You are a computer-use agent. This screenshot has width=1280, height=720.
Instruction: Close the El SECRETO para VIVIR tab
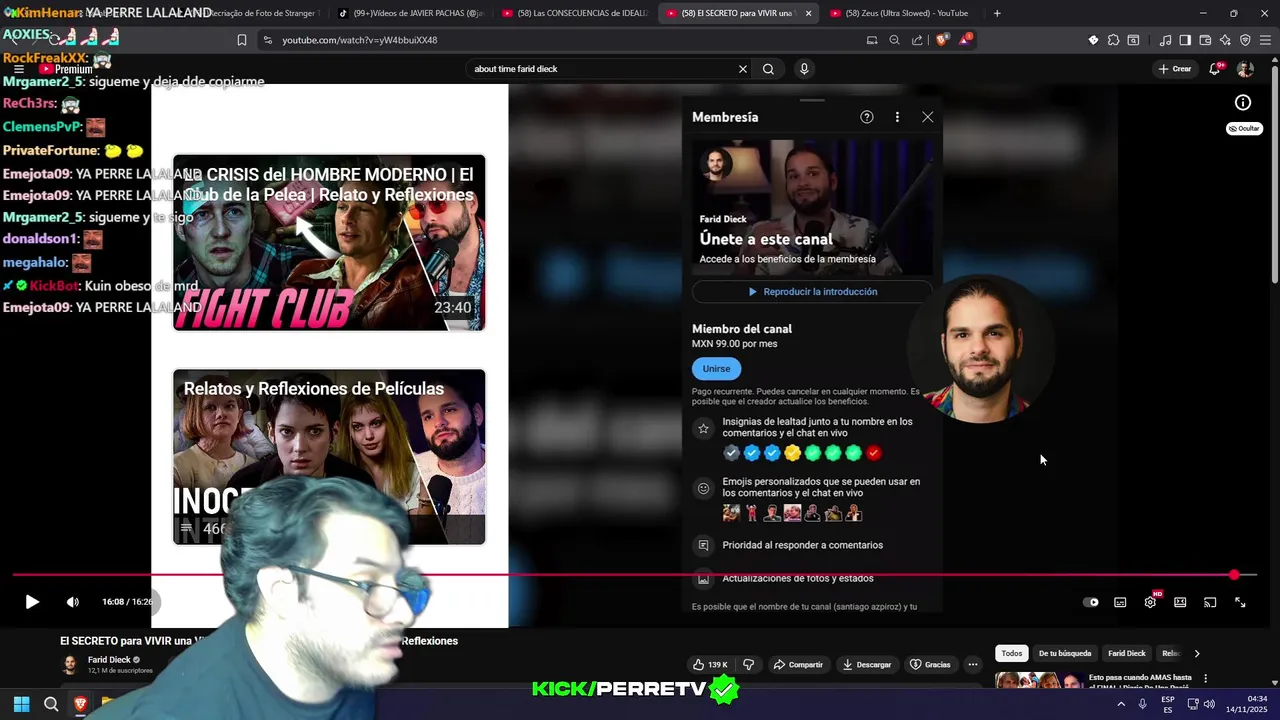pos(808,13)
